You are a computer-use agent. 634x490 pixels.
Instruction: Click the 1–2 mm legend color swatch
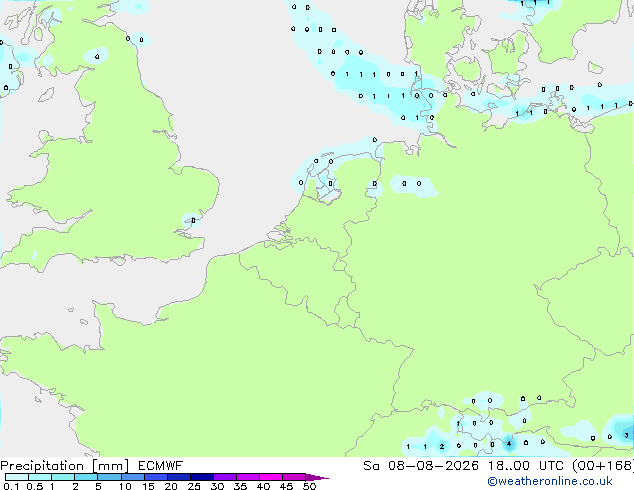point(63,477)
